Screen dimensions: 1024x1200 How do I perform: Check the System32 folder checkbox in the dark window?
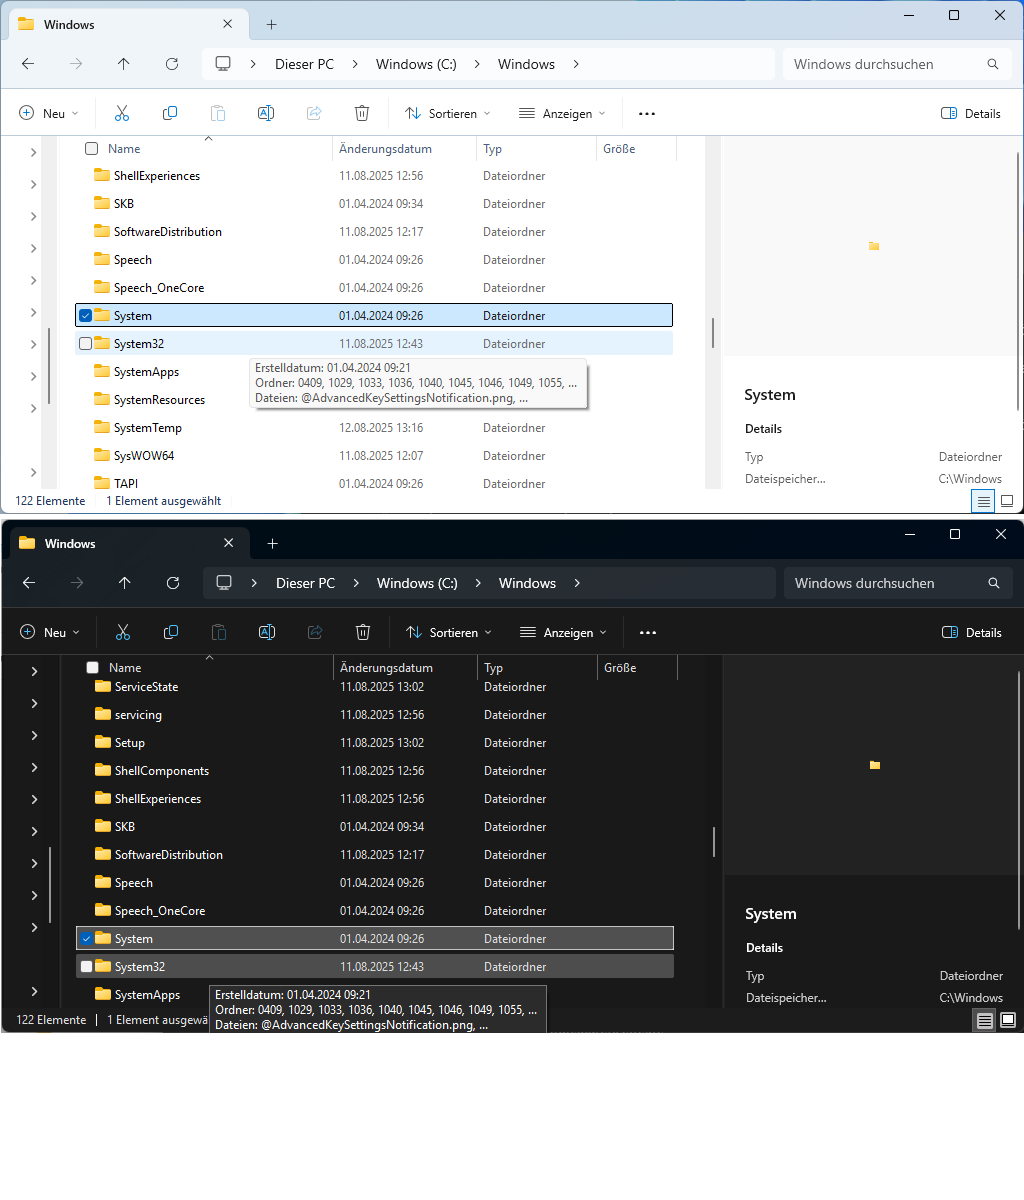(86, 967)
